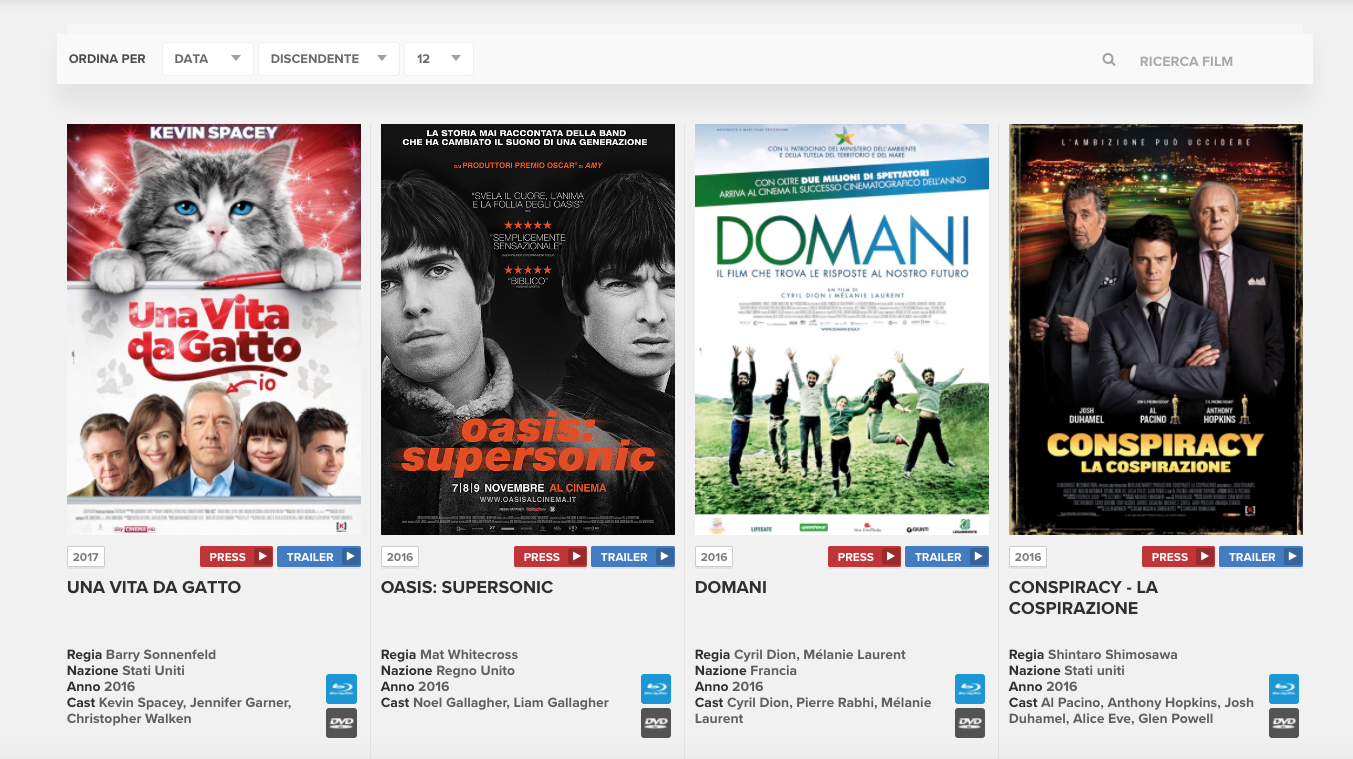The image size is (1353, 759).
Task: Click DVD icon for Domani
Action: (x=970, y=723)
